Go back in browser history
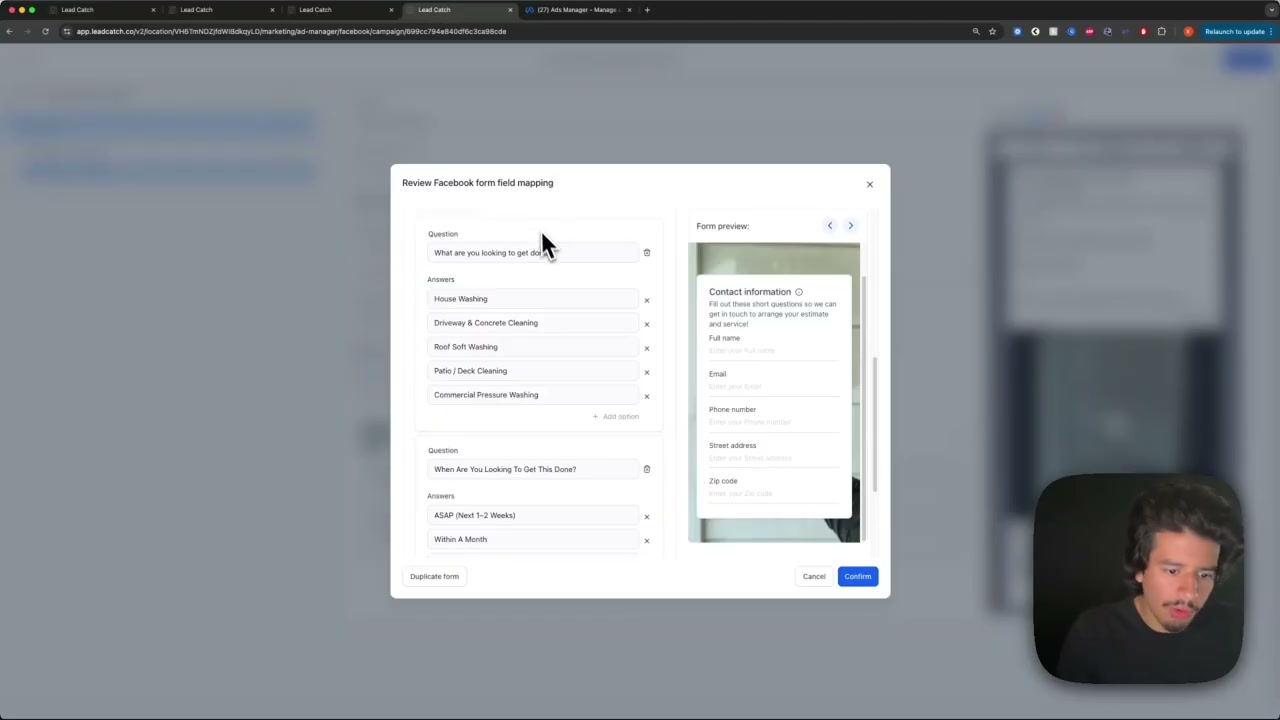Screen dimensions: 1280x720 coord(9,31)
